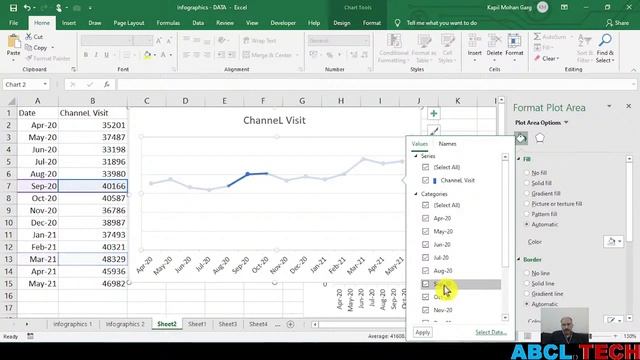The height and width of the screenshot is (360, 640).
Task: Uncheck the Apr-20 category checkbox
Action: (425, 218)
